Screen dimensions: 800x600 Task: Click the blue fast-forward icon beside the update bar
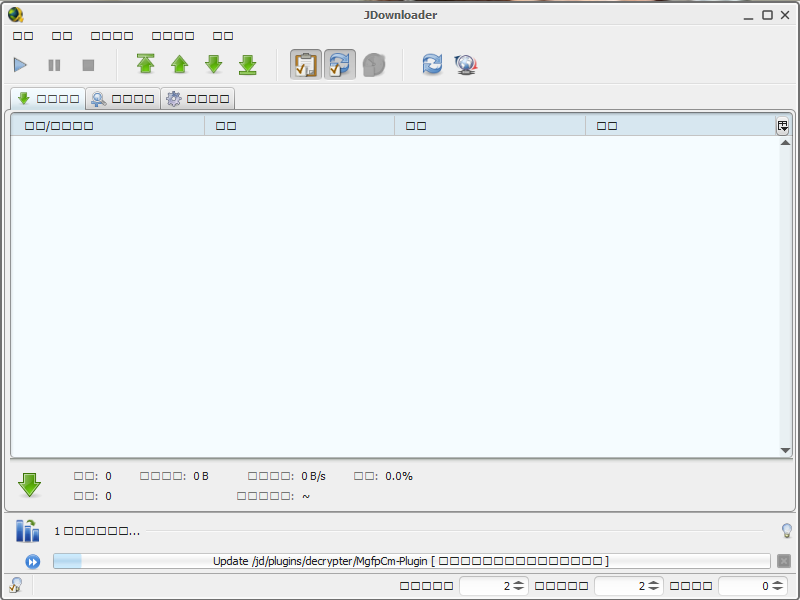[33, 562]
